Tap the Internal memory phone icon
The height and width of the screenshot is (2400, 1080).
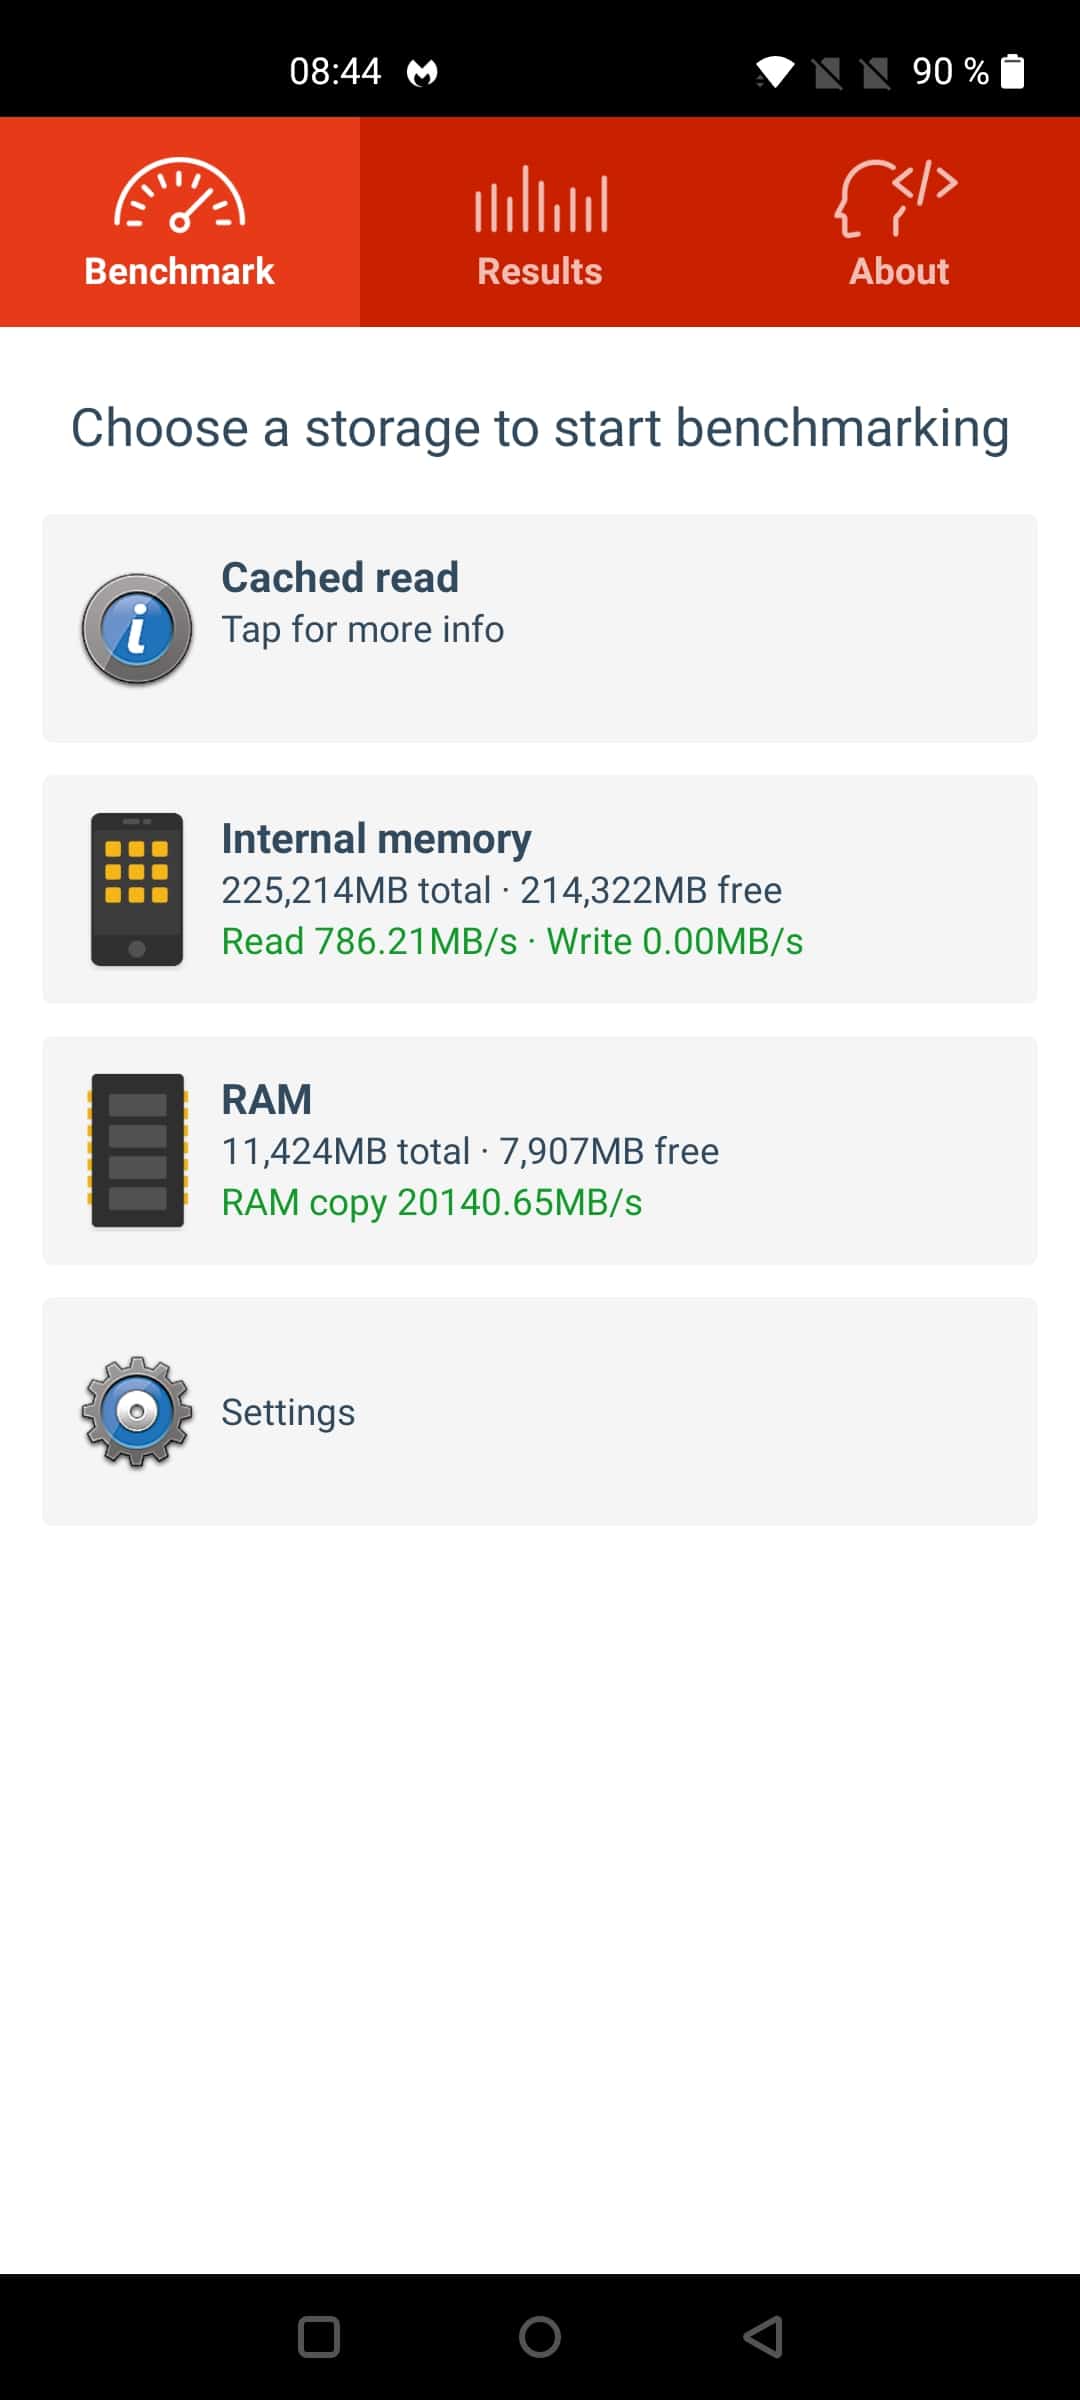pyautogui.click(x=137, y=889)
